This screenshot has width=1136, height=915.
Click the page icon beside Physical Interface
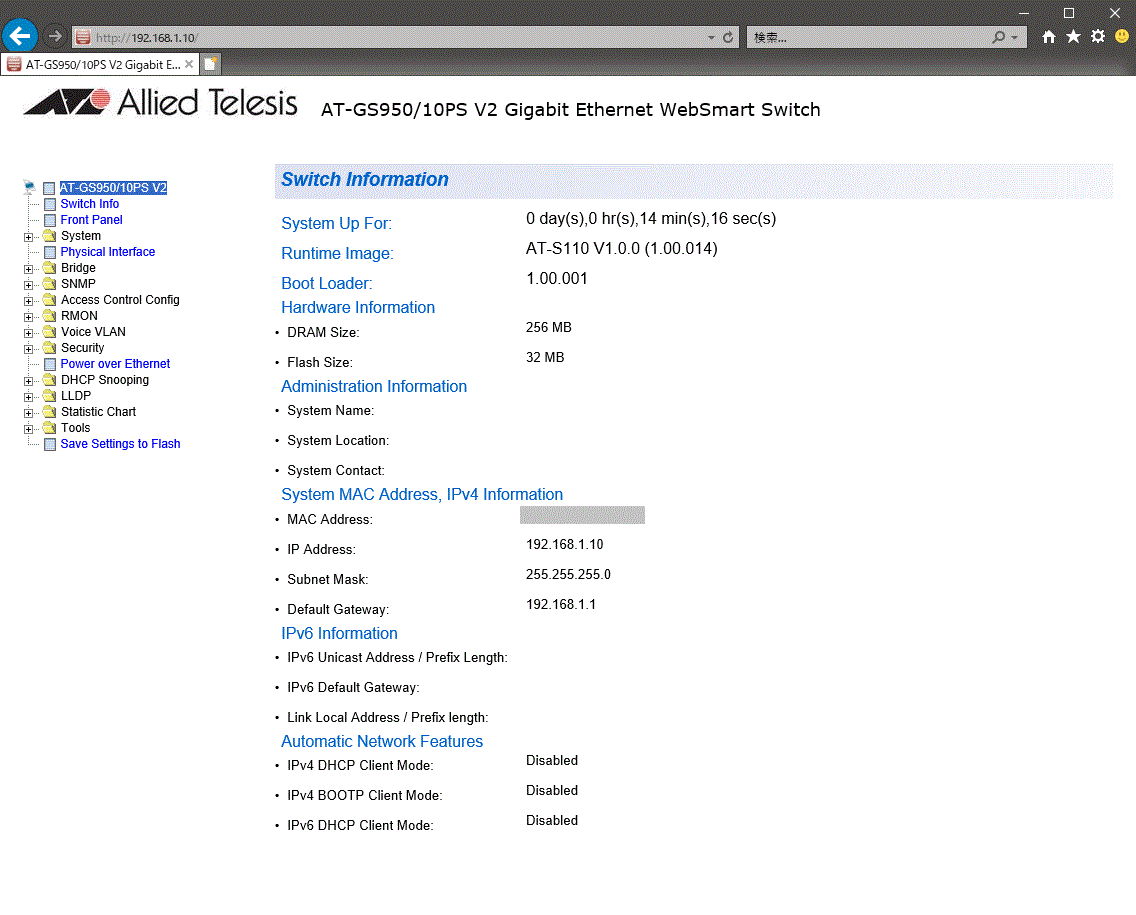[50, 252]
